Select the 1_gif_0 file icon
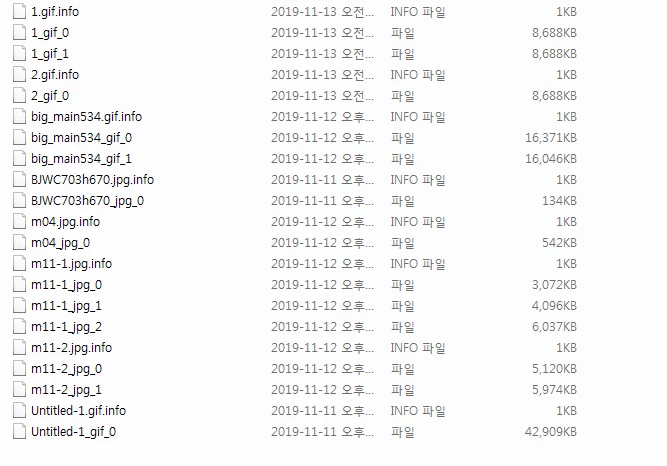 (19, 32)
